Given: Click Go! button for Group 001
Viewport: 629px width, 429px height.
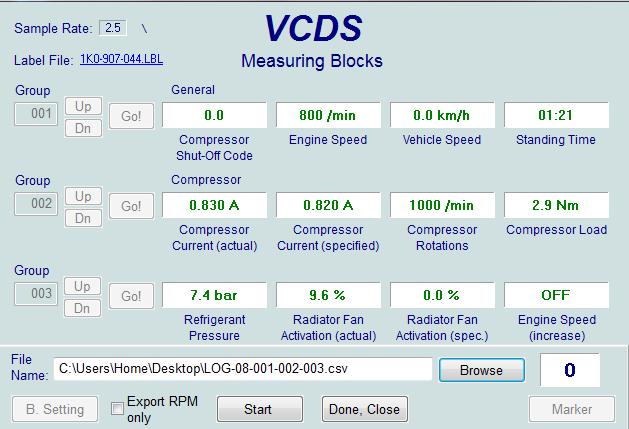Looking at the screenshot, I should click(132, 116).
